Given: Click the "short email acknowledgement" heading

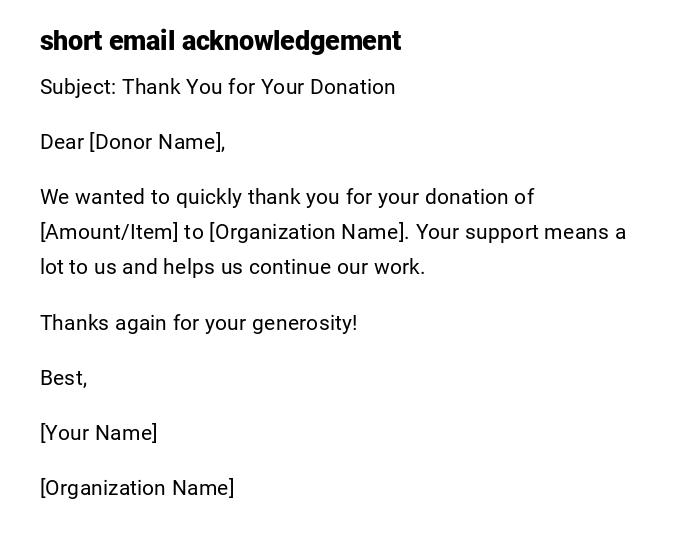Looking at the screenshot, I should pos(220,41).
